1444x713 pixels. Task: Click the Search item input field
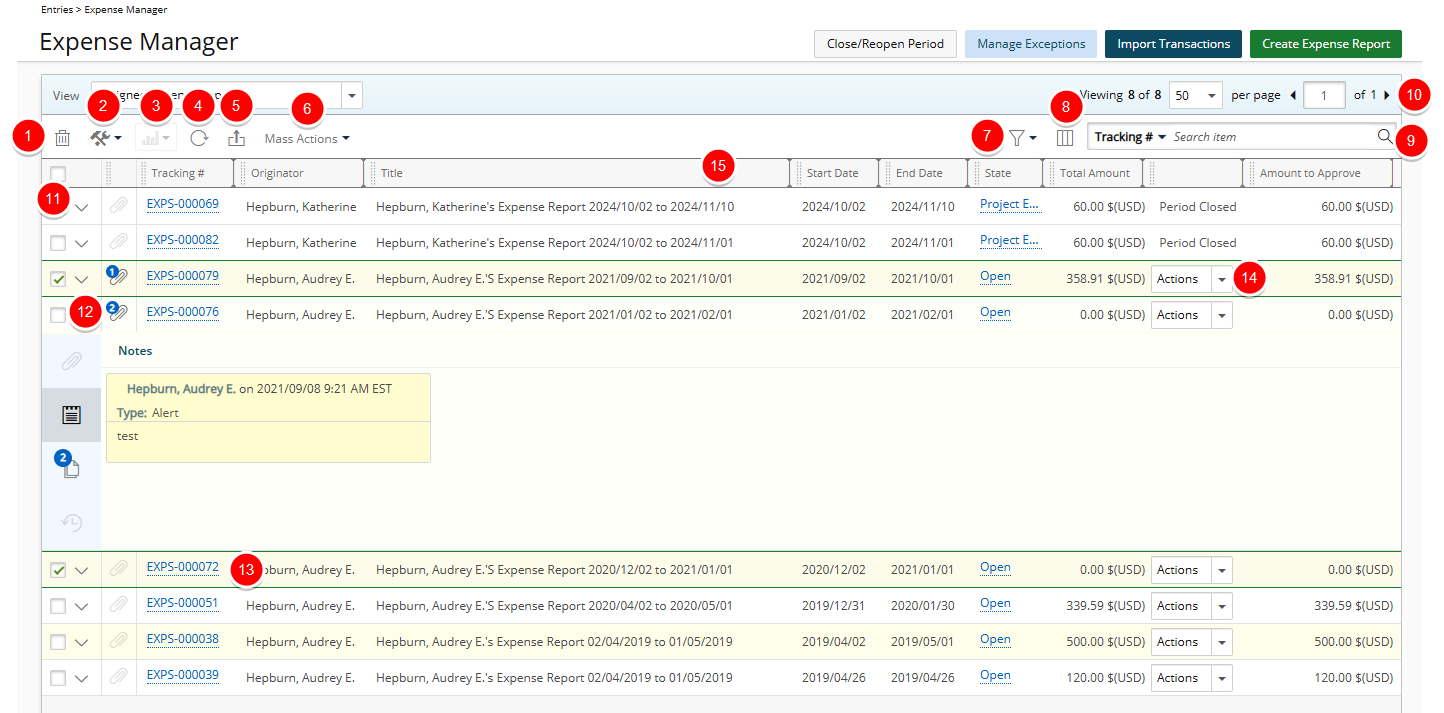point(1270,137)
